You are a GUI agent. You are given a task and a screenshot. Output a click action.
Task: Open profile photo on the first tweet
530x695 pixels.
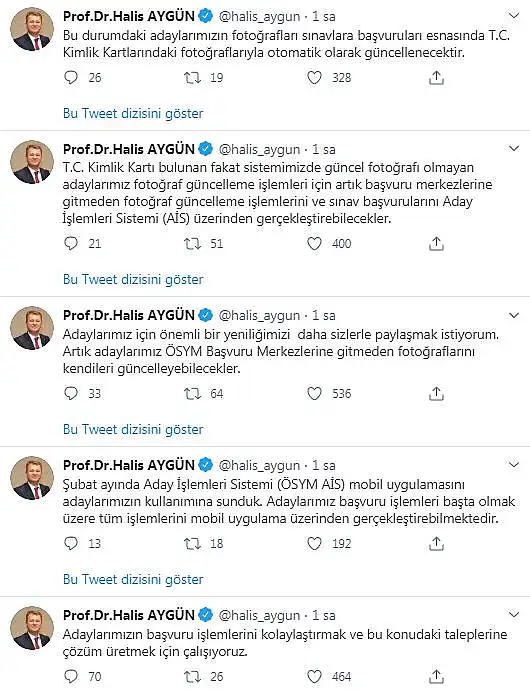(32, 29)
